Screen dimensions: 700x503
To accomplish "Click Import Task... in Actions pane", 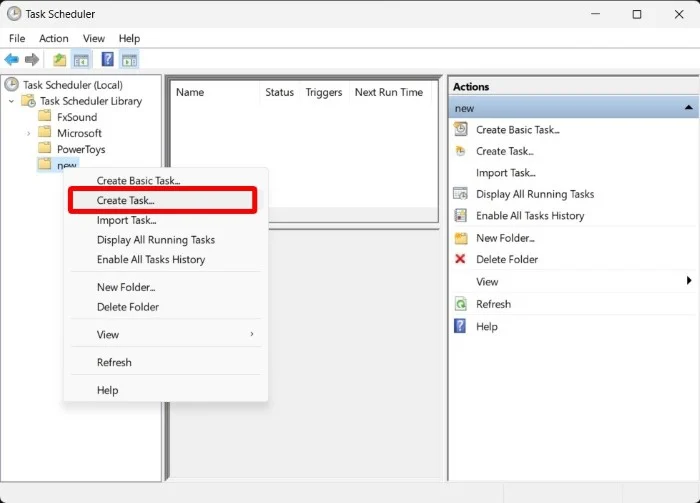I will (x=506, y=173).
